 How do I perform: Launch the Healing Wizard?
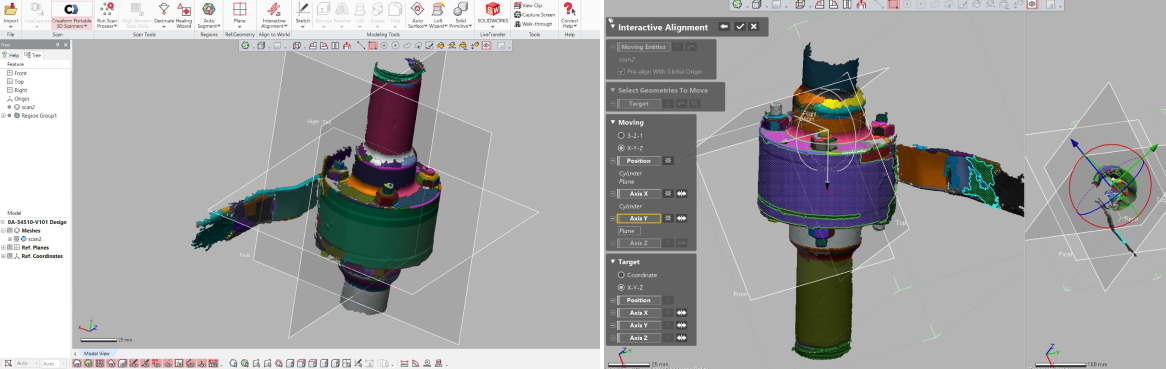click(x=184, y=15)
